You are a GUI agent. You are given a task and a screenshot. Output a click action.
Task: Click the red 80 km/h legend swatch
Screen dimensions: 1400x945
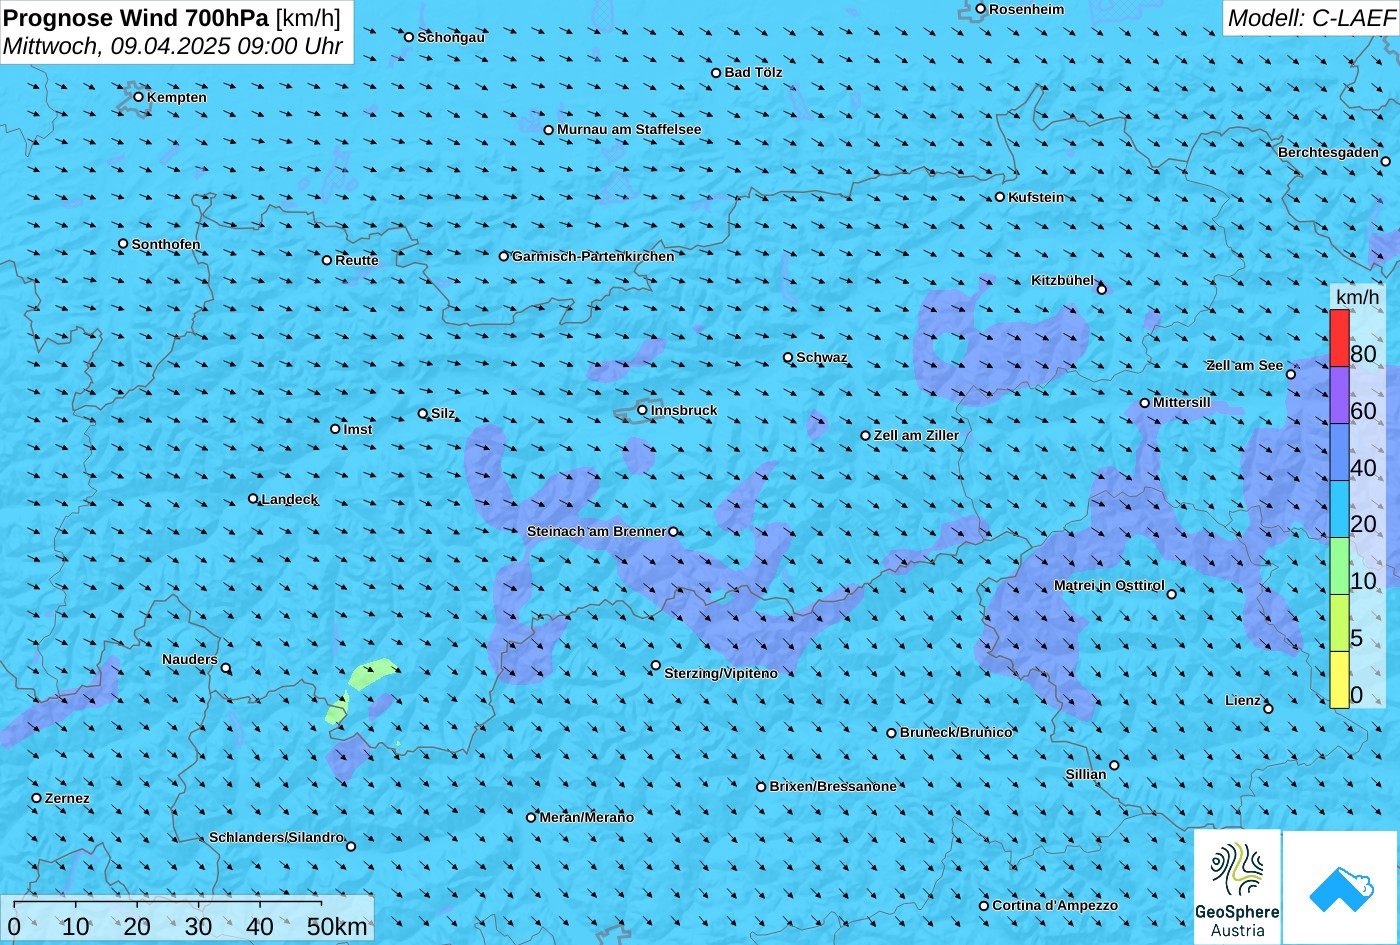pyautogui.click(x=1339, y=338)
